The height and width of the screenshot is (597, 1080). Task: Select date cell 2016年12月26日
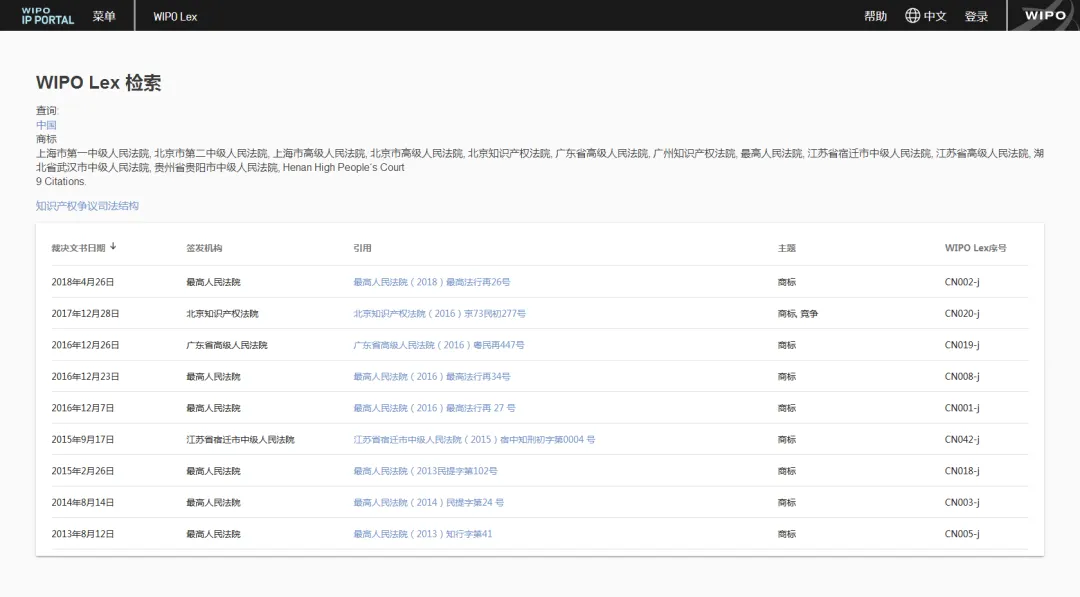click(85, 345)
